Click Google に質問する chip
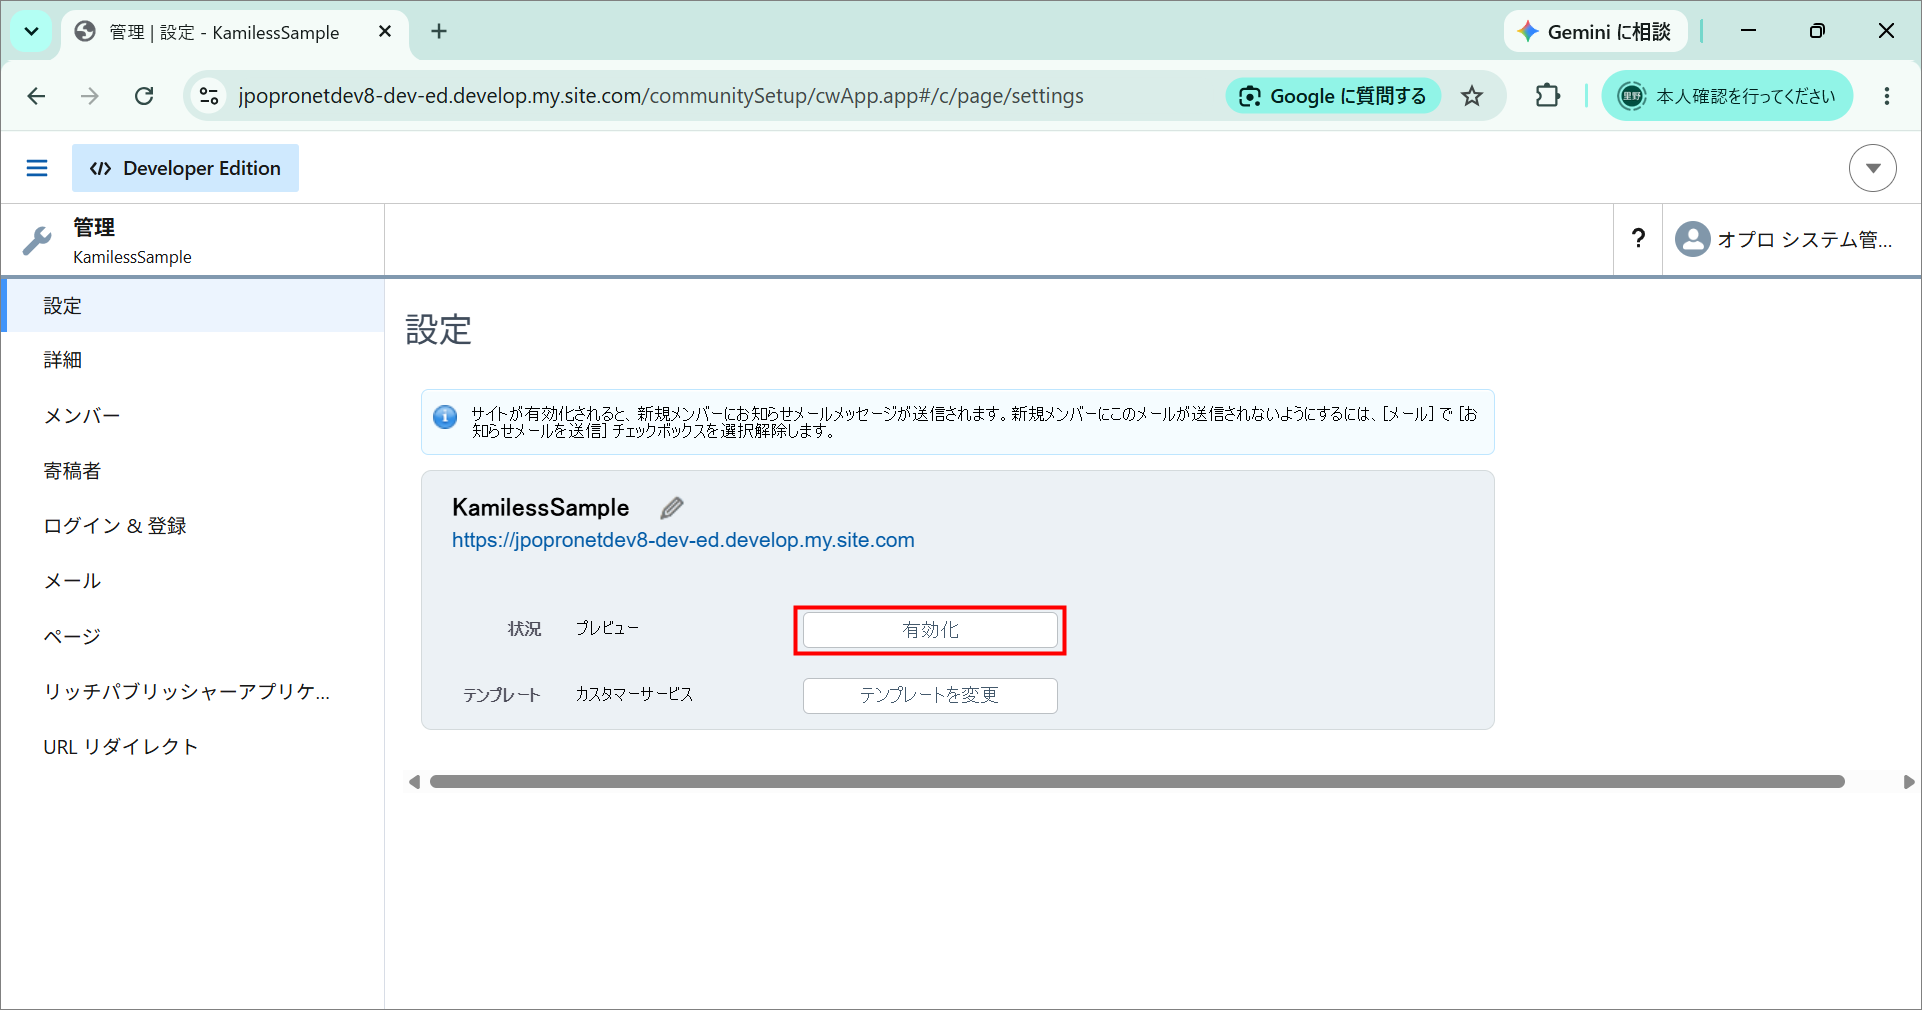Viewport: 1922px width, 1010px height. (x=1333, y=96)
